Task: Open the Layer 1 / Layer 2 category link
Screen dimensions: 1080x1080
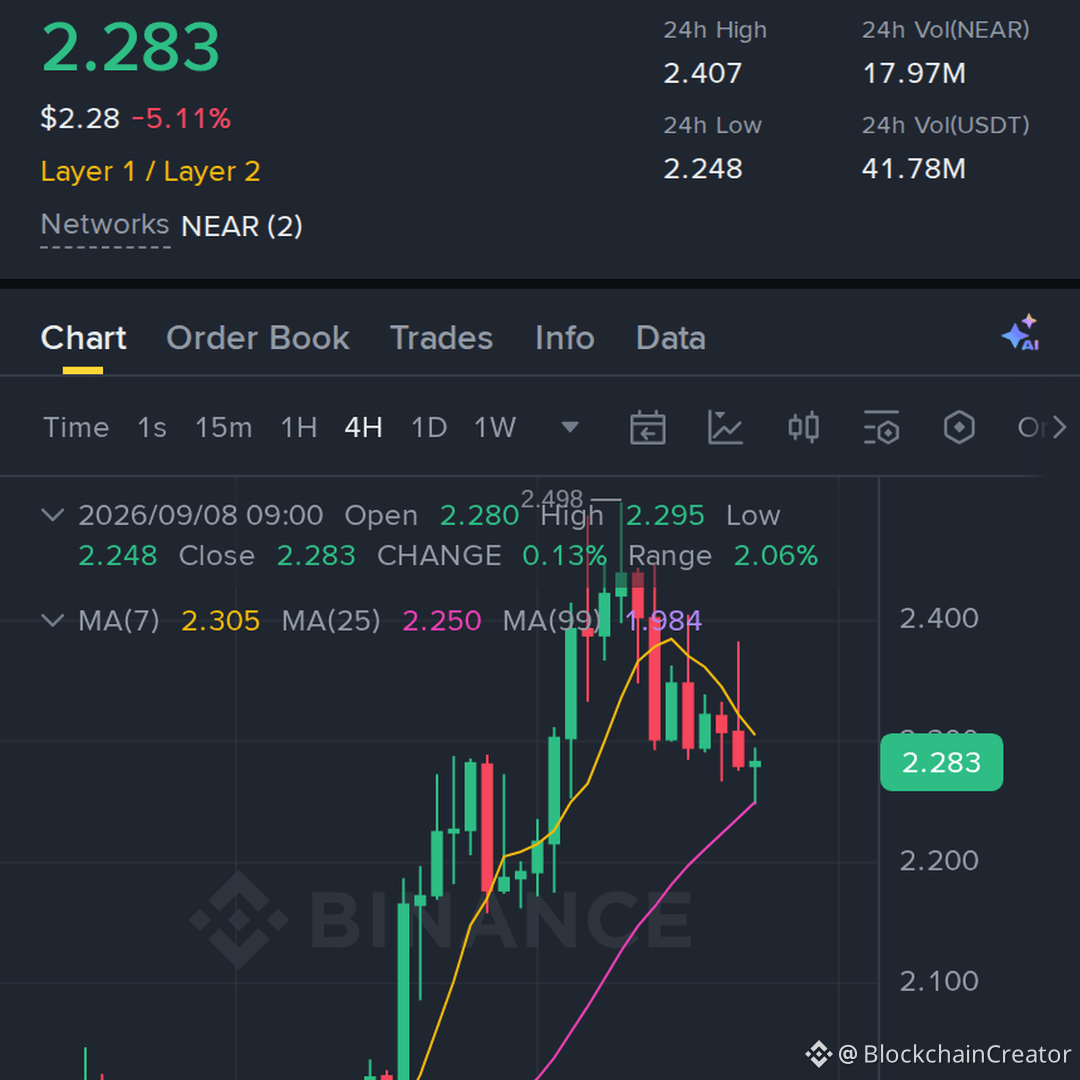Action: click(x=151, y=172)
